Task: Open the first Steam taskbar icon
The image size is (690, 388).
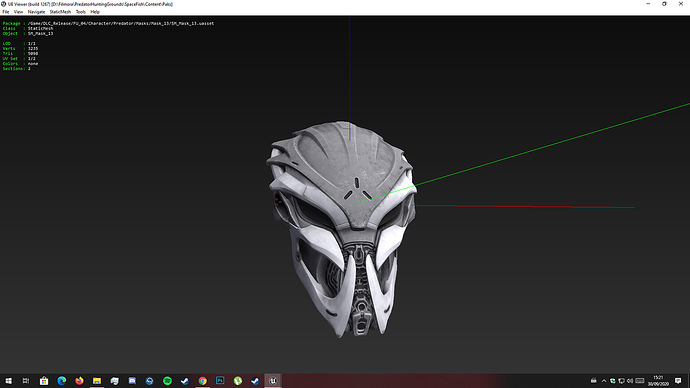Action: point(185,381)
